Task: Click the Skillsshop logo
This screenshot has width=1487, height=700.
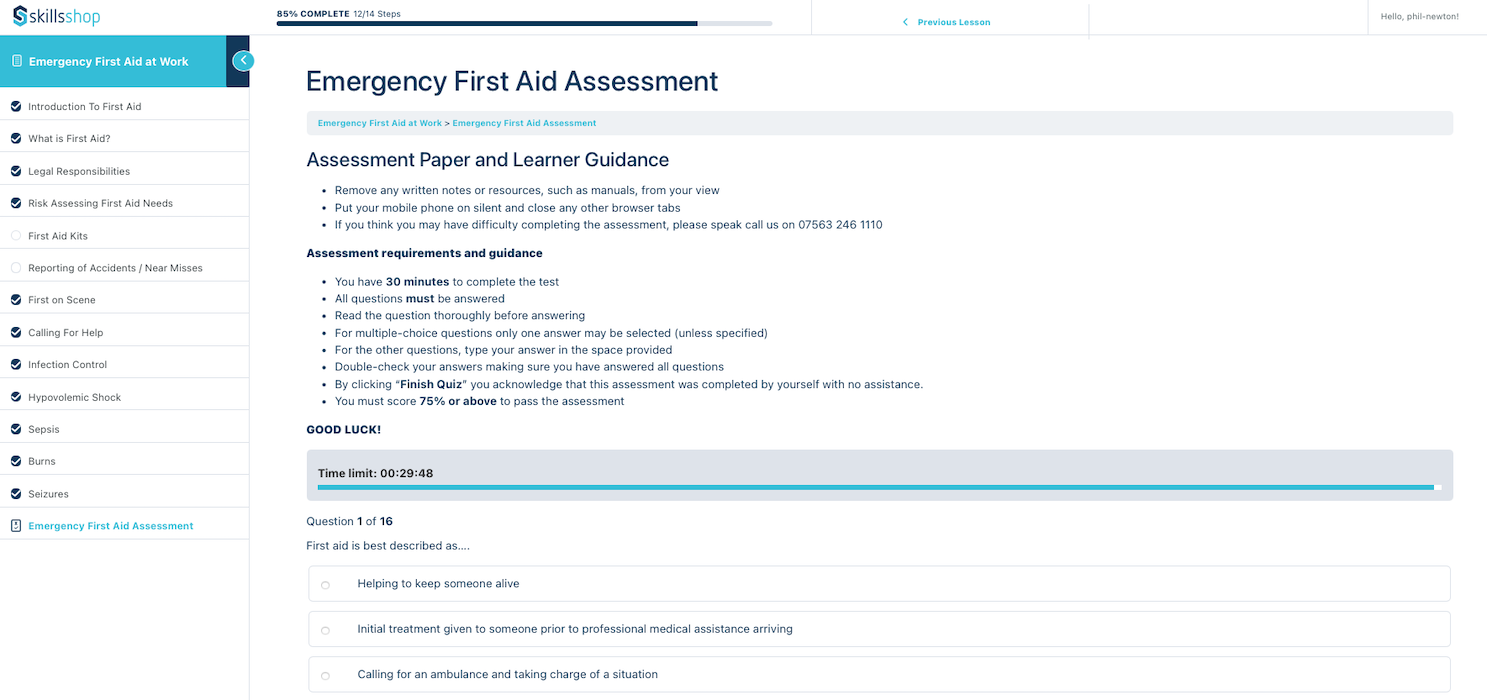Action: click(x=56, y=16)
